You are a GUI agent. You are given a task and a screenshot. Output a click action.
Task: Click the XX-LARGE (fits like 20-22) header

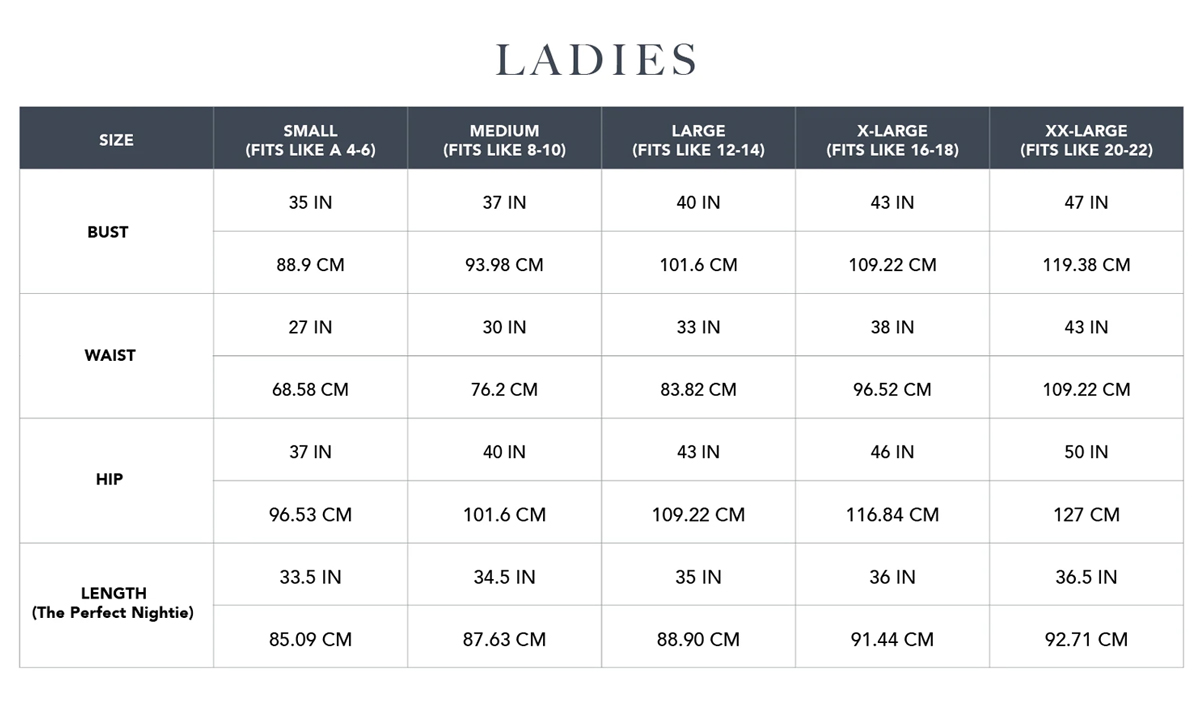point(1086,139)
